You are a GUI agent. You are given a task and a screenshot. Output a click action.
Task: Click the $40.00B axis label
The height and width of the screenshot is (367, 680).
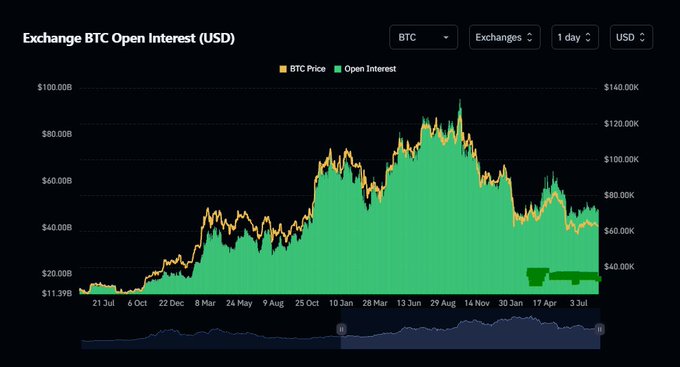[x=57, y=228]
